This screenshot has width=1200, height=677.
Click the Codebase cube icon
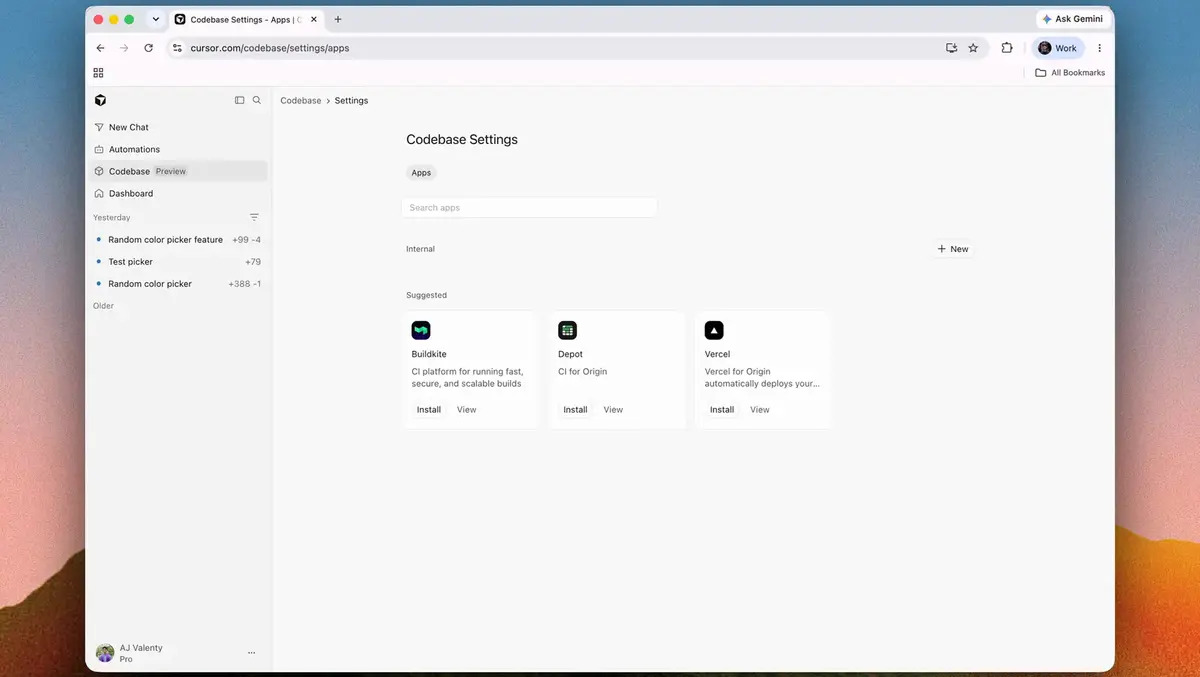[x=99, y=171]
